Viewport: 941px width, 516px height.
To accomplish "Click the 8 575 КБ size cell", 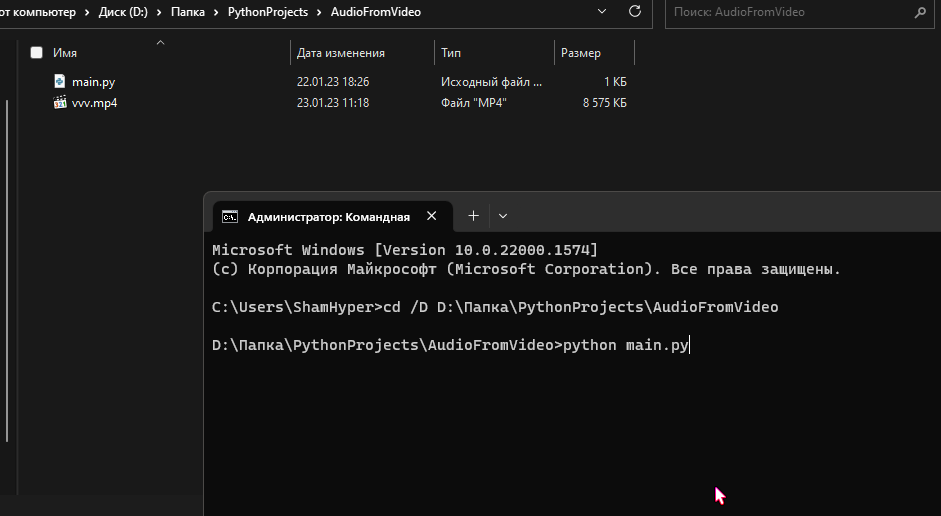I will click(x=604, y=103).
